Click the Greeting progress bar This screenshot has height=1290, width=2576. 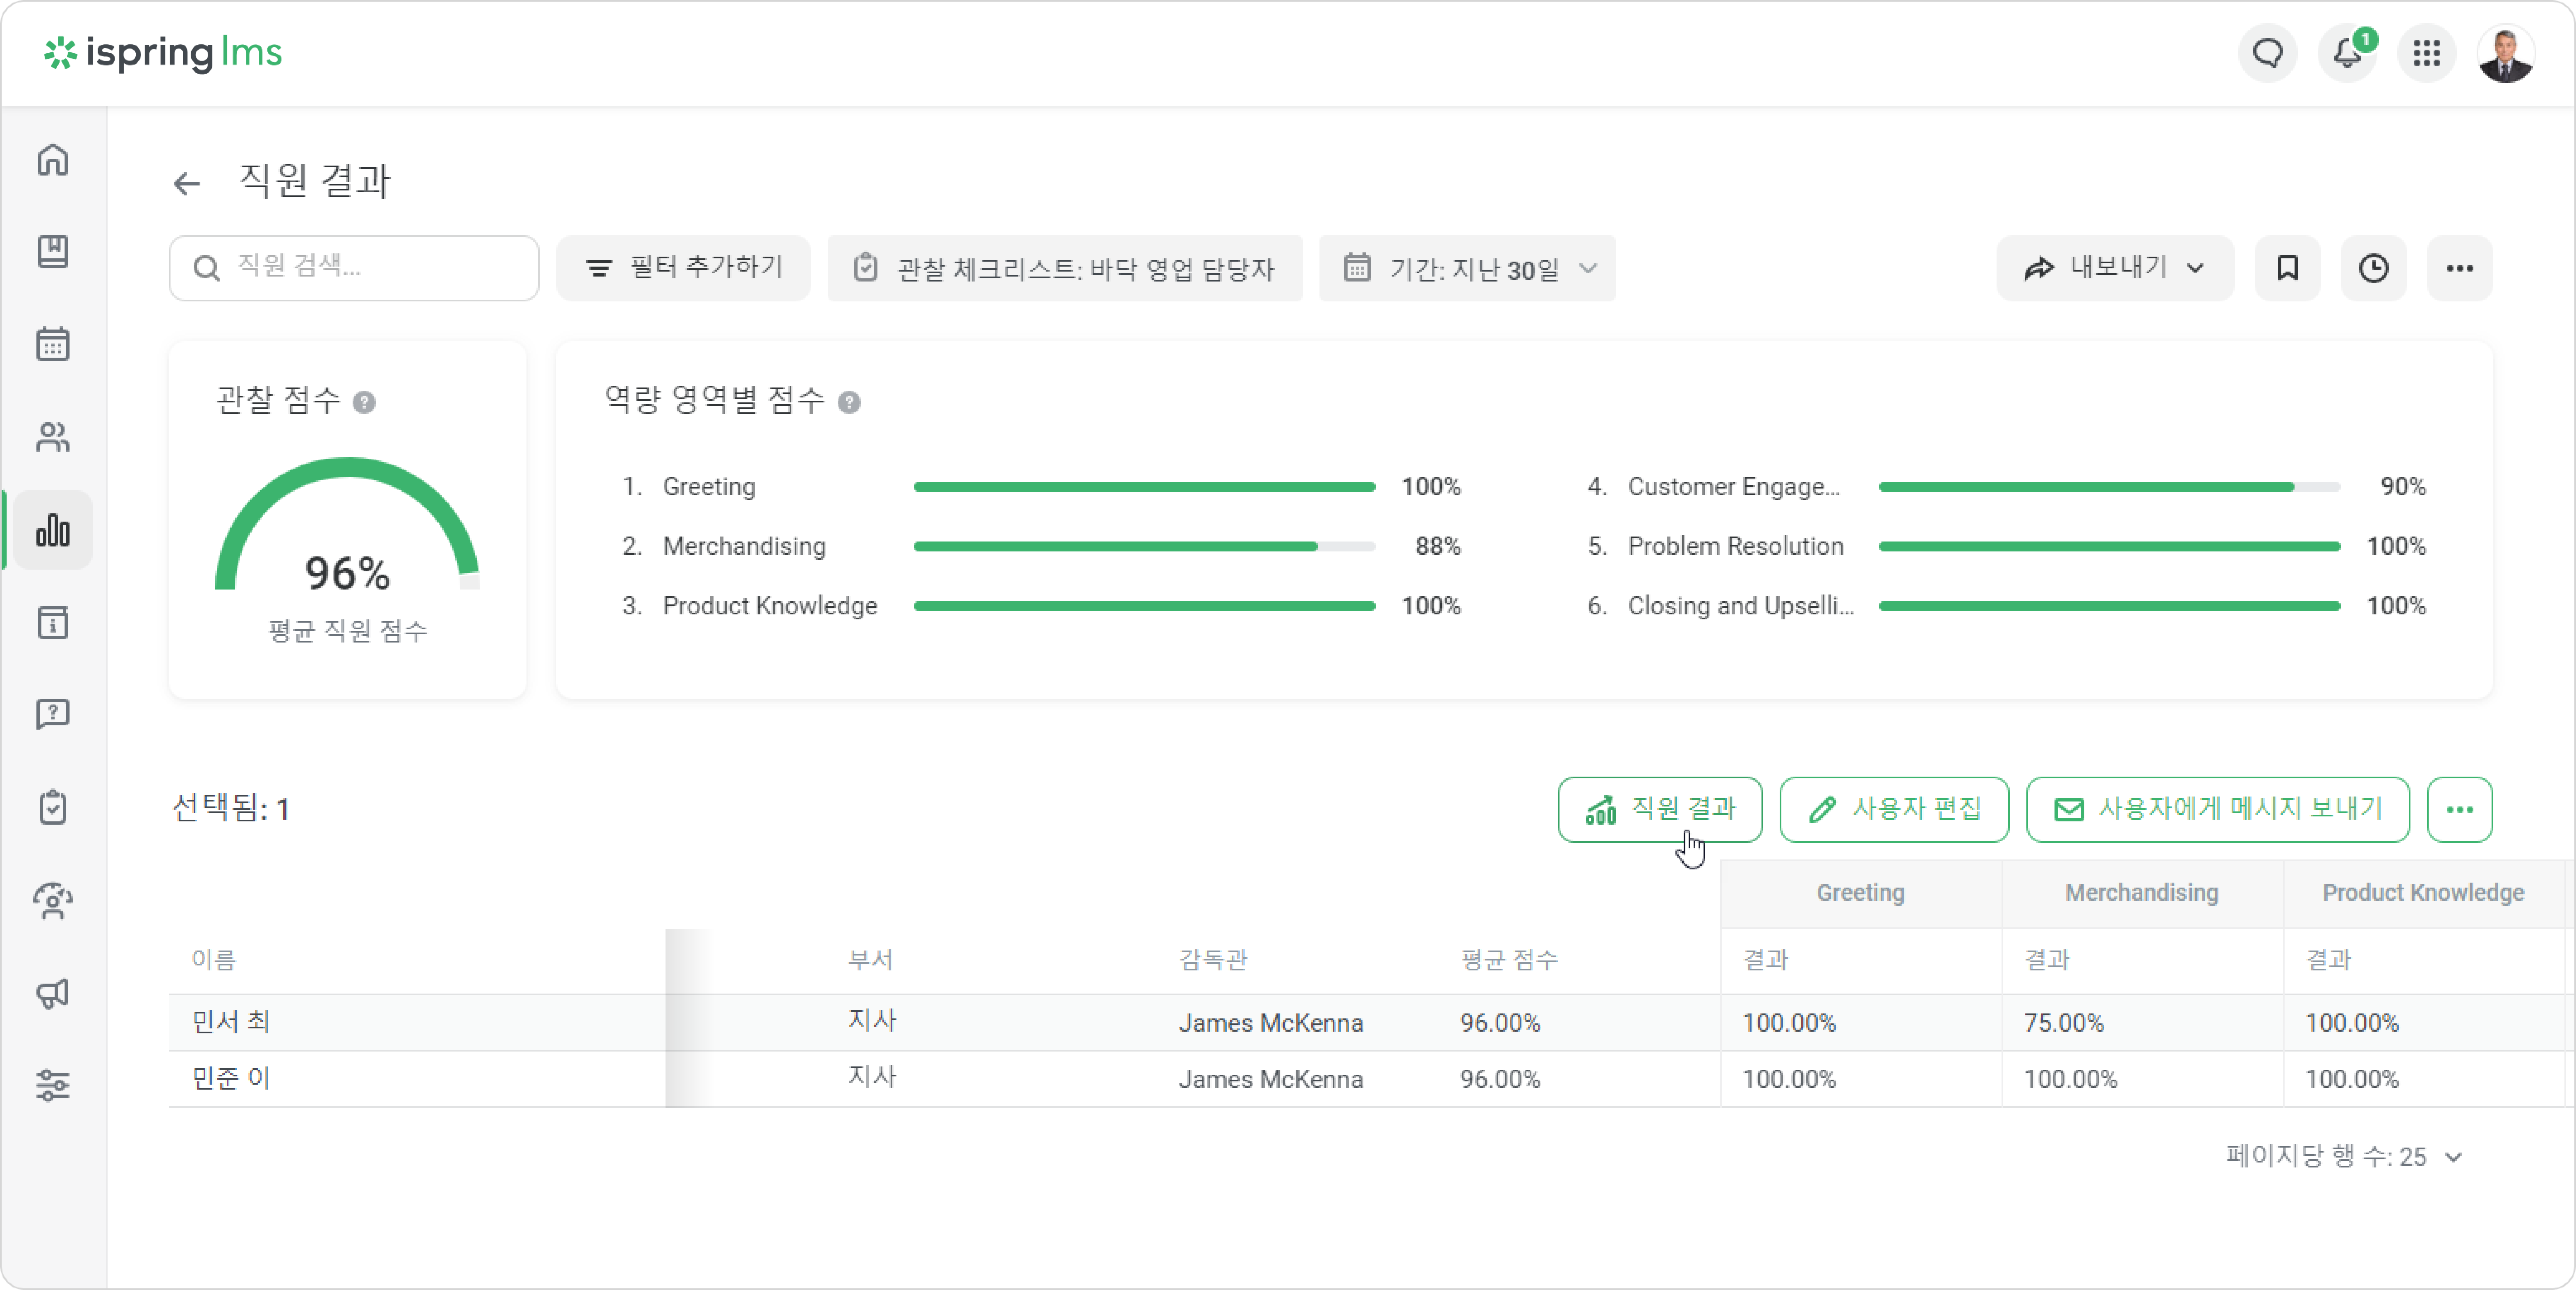tap(1144, 487)
